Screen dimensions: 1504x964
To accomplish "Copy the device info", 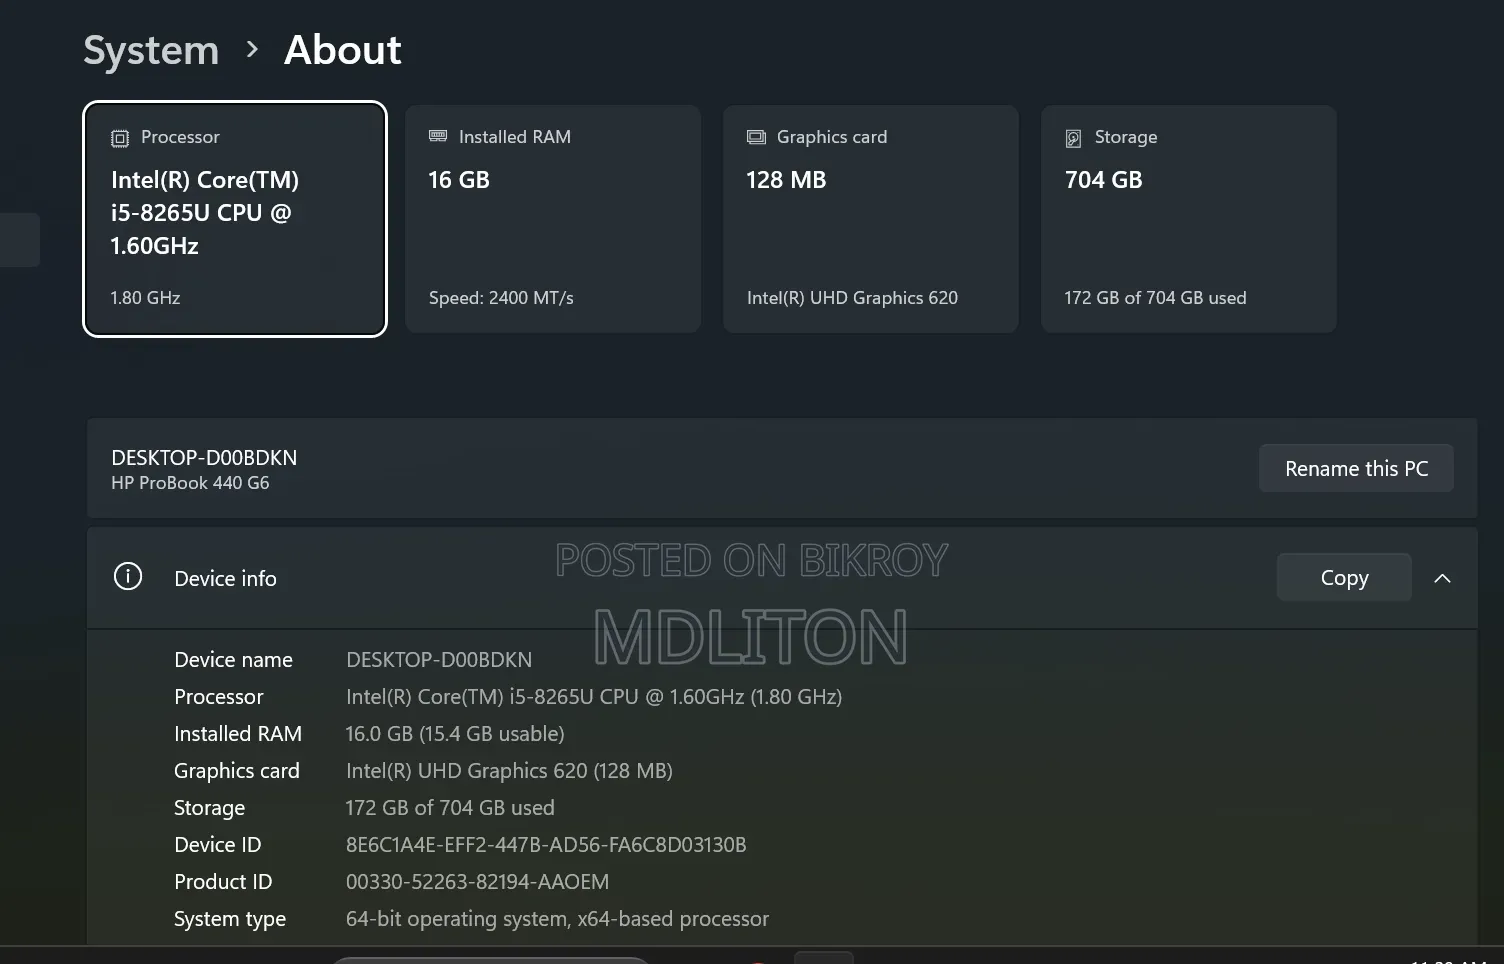I will point(1344,577).
